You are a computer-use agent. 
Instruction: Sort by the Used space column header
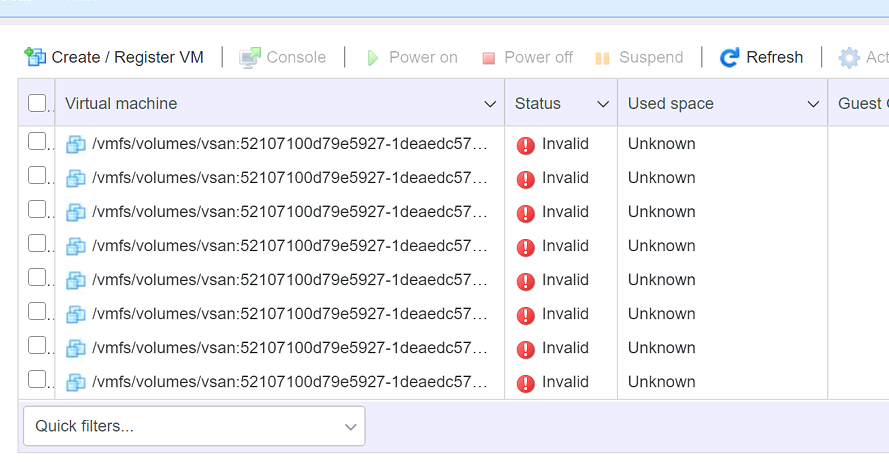pos(671,104)
